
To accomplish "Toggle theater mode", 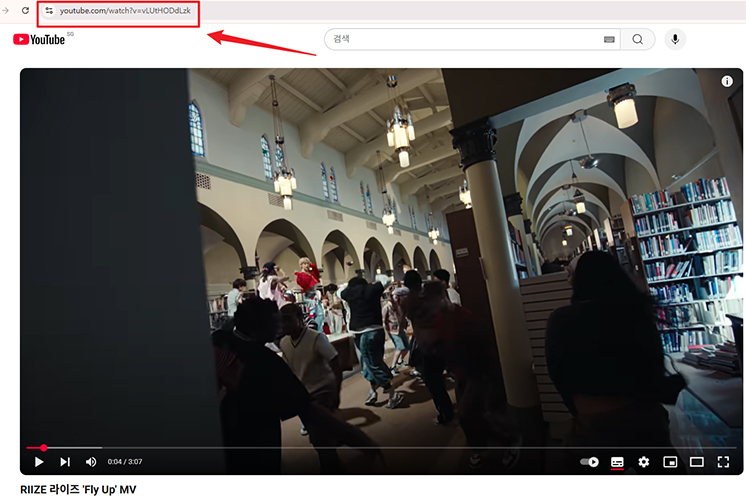I will click(697, 462).
